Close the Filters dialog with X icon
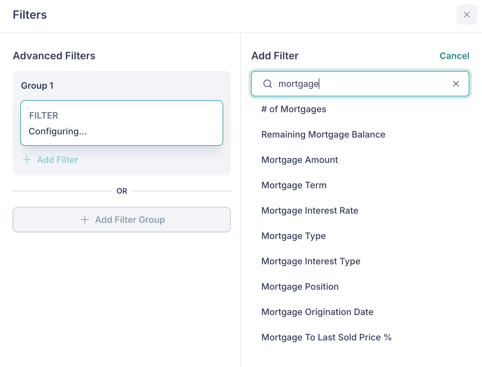 [x=466, y=15]
